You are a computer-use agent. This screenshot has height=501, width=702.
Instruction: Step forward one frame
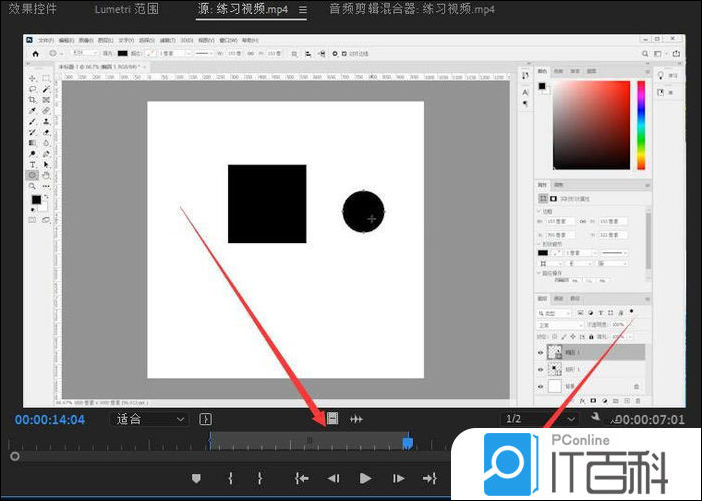[398, 479]
